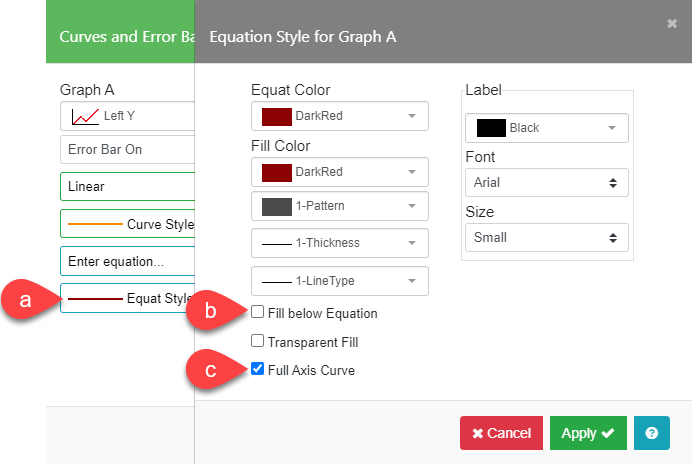
Task: Click the 1-Thickness line preview icon
Action: tap(276, 243)
